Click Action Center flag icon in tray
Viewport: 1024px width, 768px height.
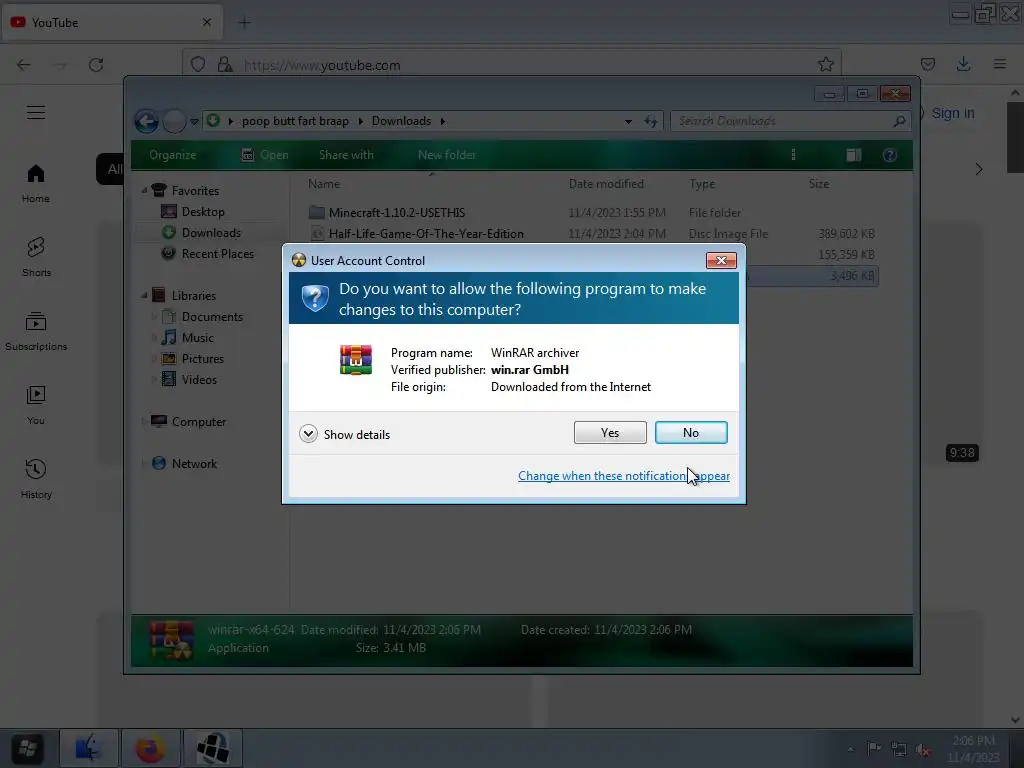[874, 748]
